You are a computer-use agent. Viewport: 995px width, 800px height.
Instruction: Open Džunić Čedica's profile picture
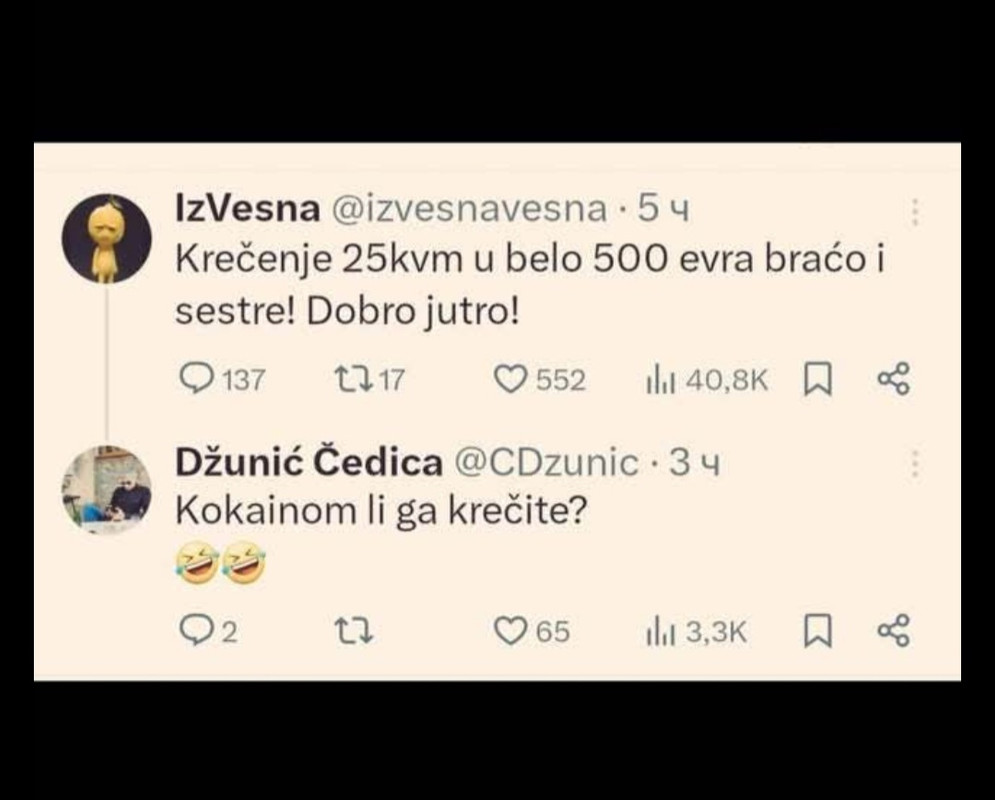click(x=107, y=490)
